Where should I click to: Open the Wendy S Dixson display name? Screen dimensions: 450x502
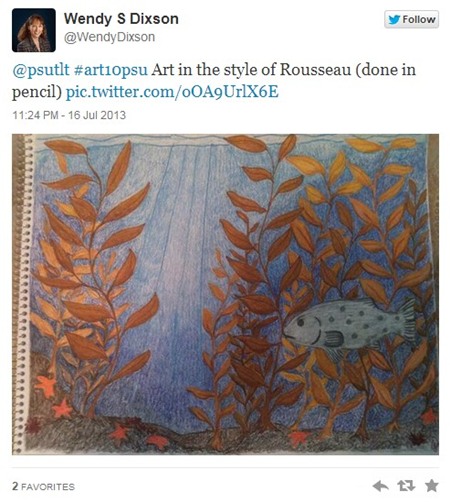coord(121,19)
